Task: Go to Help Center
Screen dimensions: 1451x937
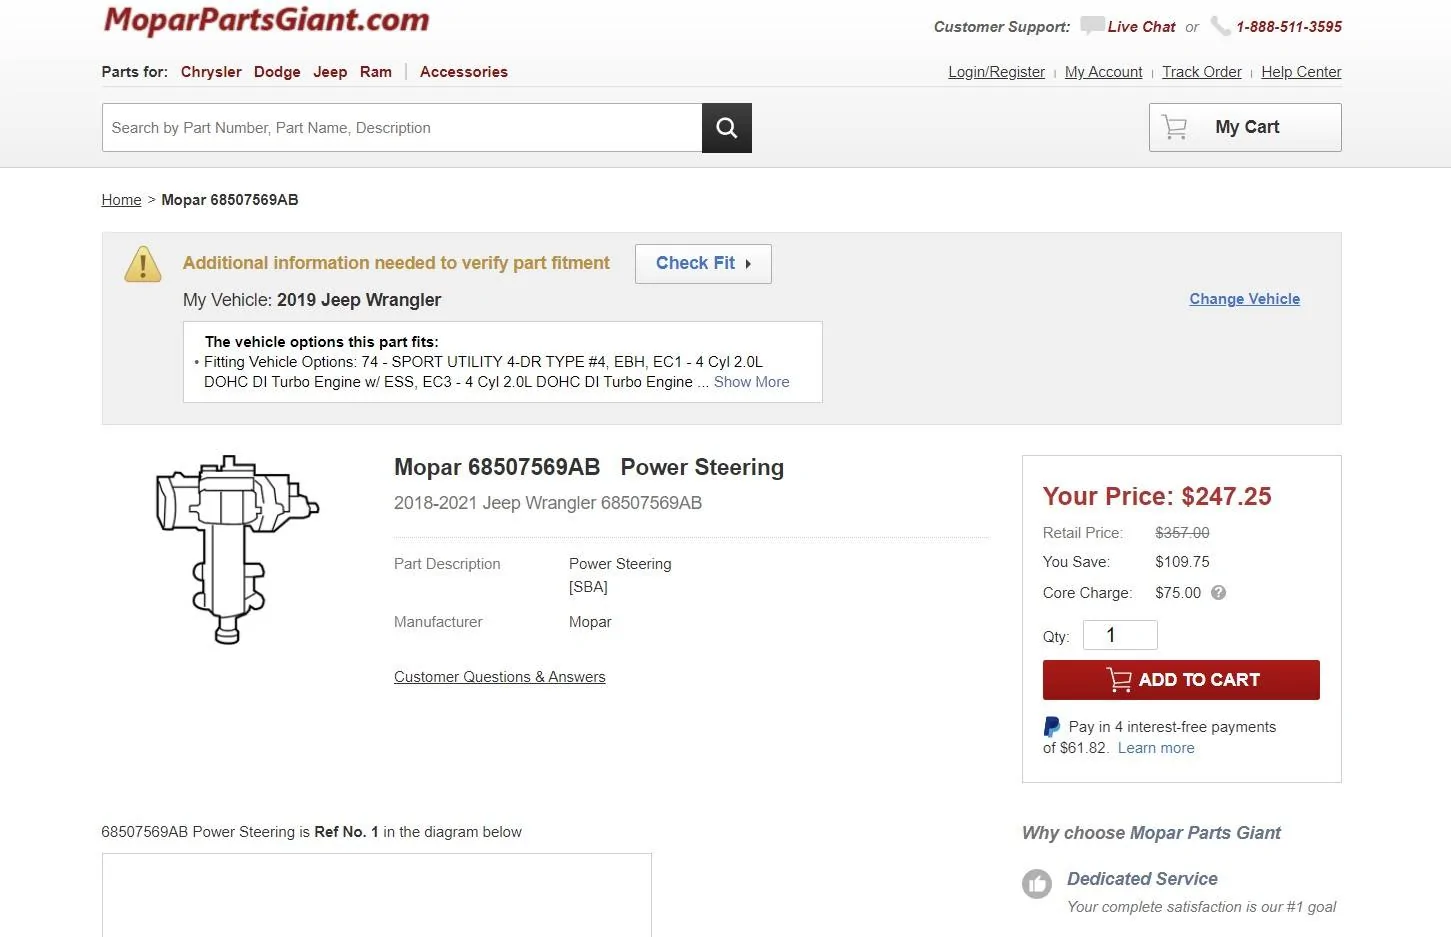Action: click(x=1301, y=72)
